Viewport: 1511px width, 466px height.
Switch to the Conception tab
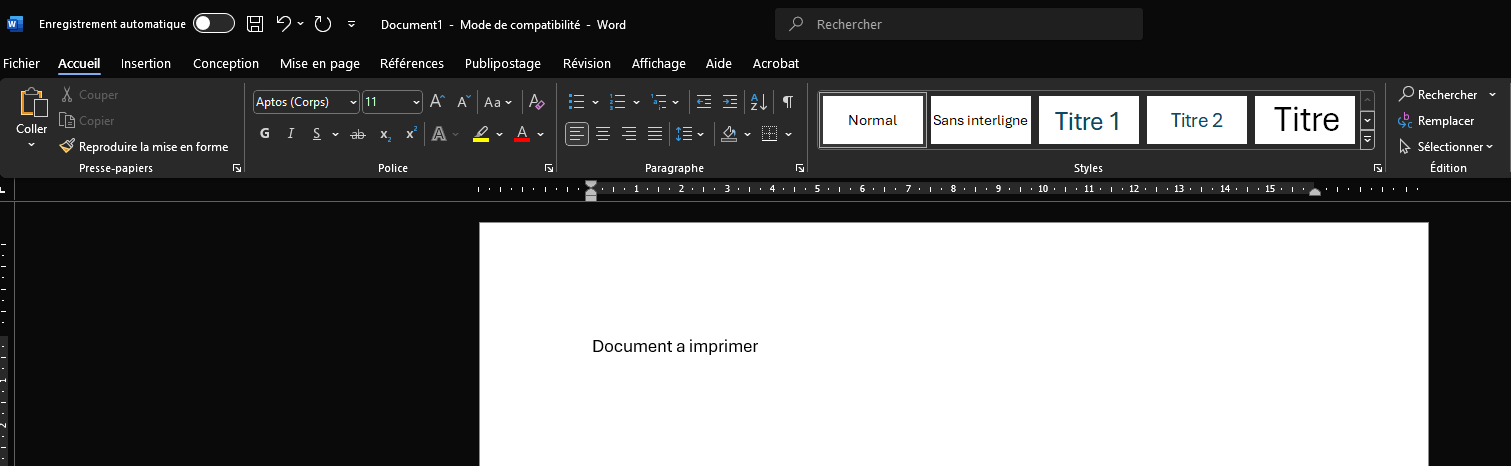point(226,63)
